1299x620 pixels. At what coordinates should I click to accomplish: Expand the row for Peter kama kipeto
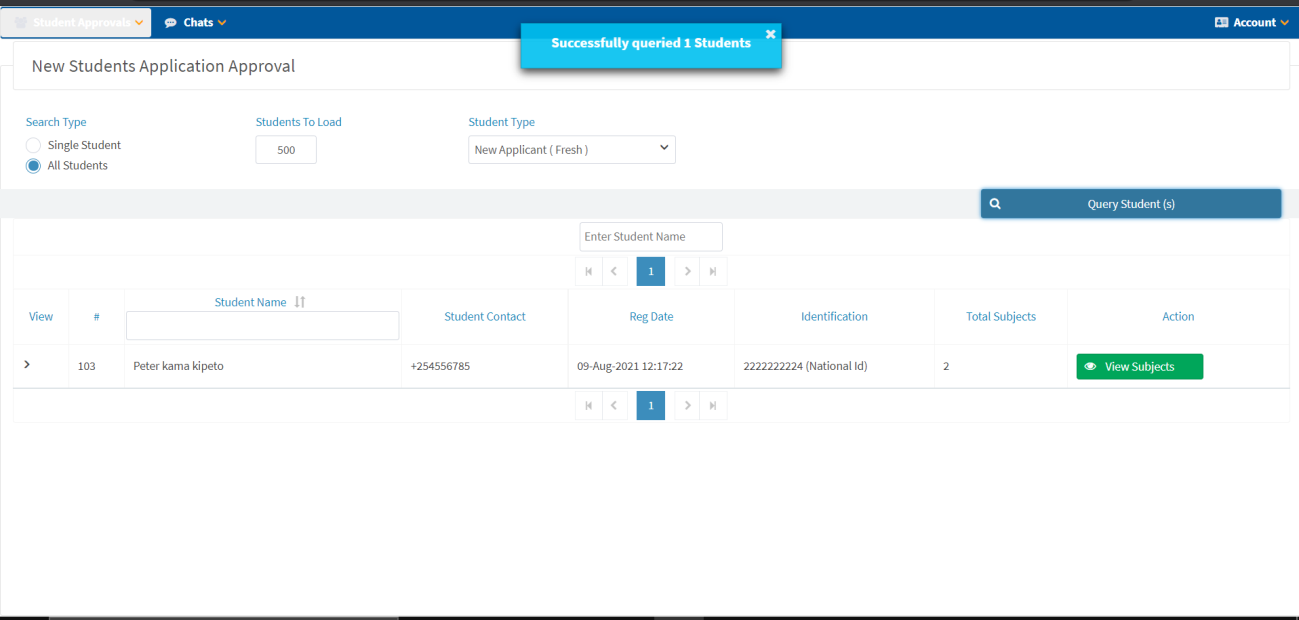[x=27, y=365]
